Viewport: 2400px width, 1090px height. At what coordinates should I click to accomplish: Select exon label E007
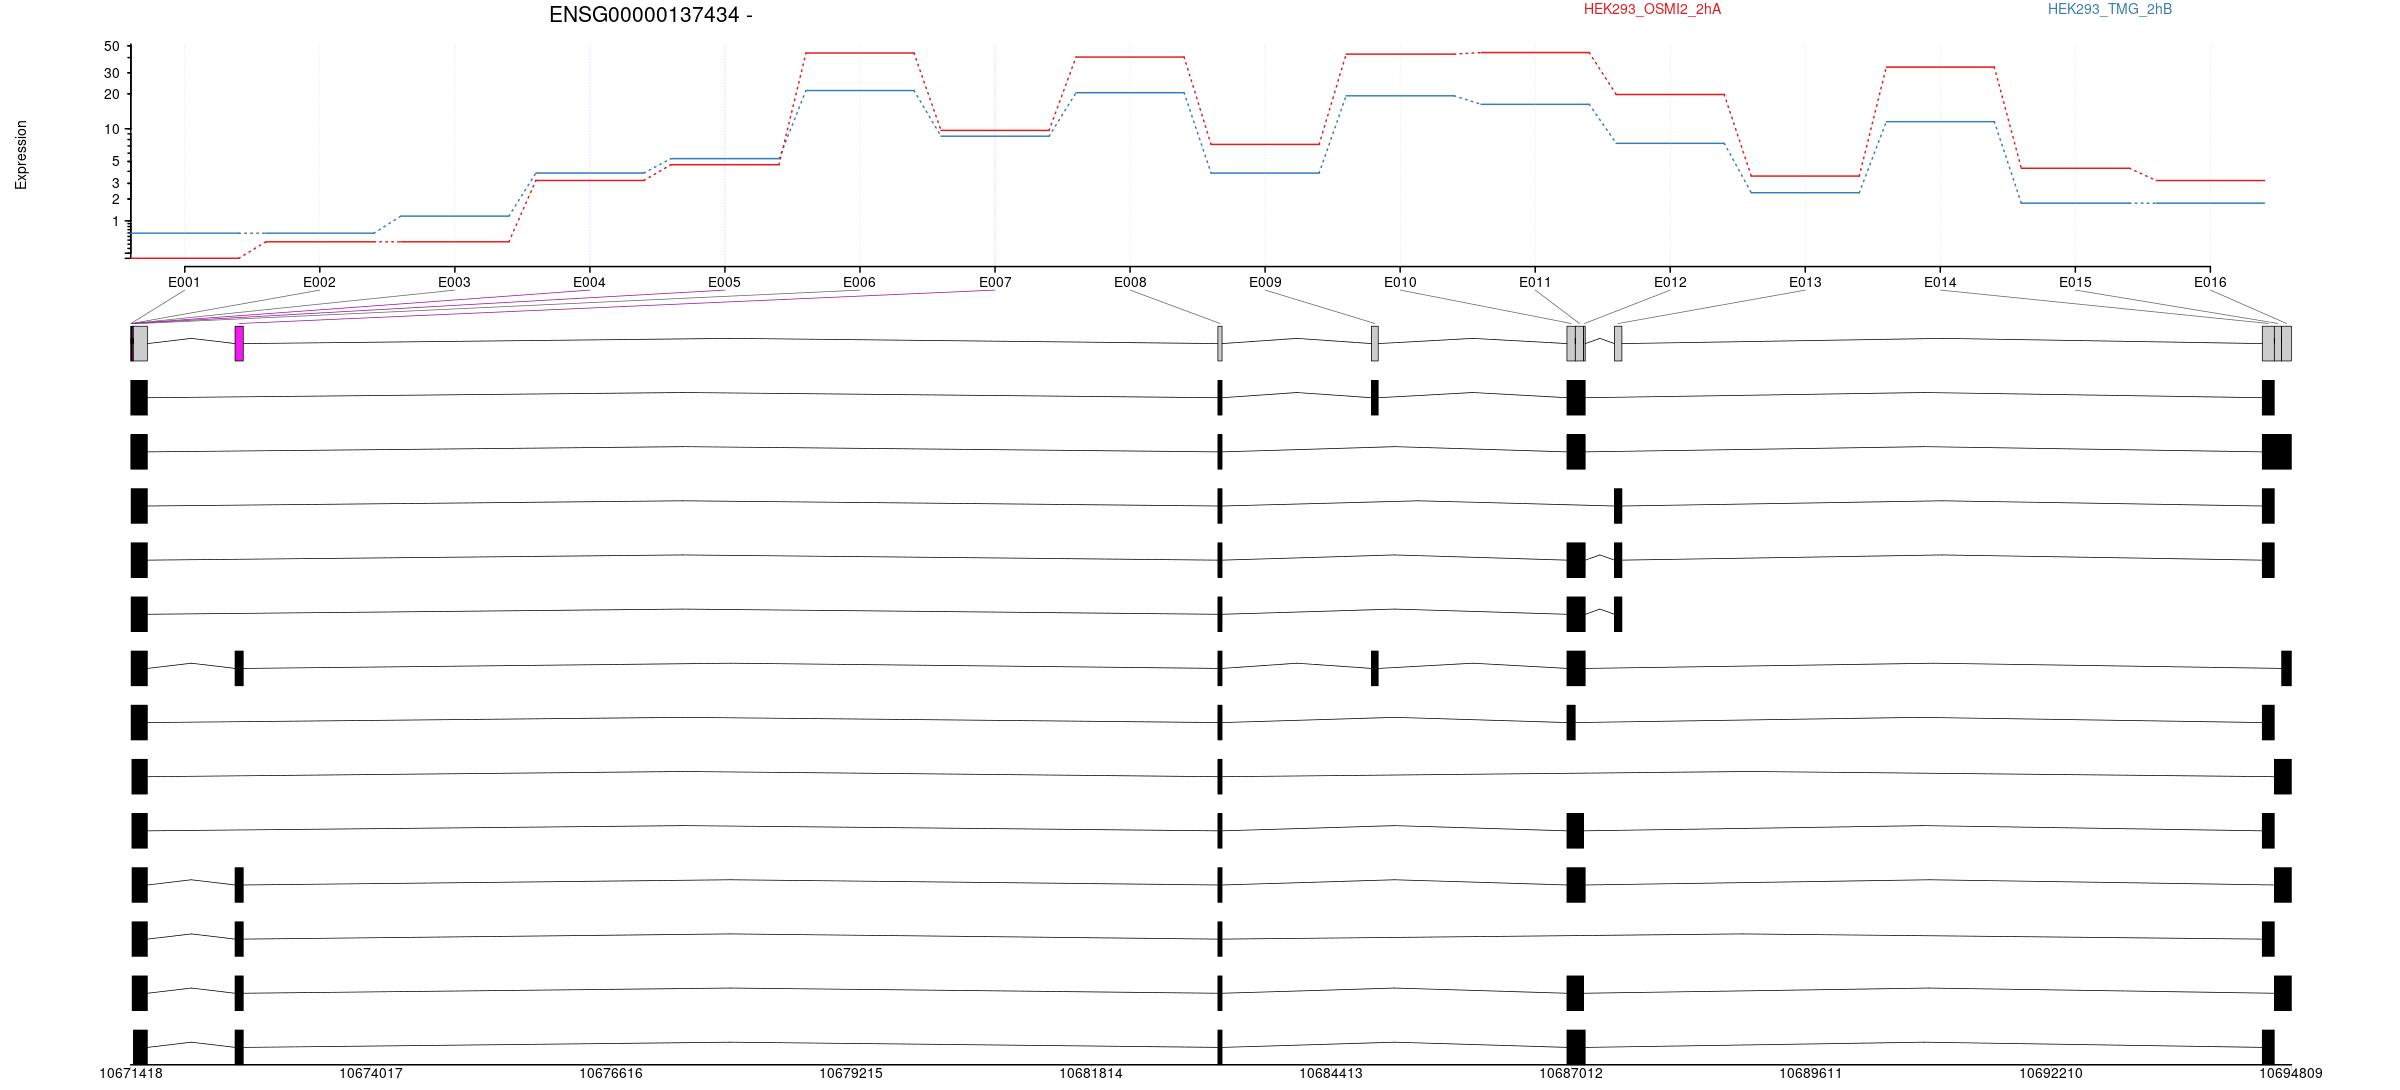(x=995, y=282)
